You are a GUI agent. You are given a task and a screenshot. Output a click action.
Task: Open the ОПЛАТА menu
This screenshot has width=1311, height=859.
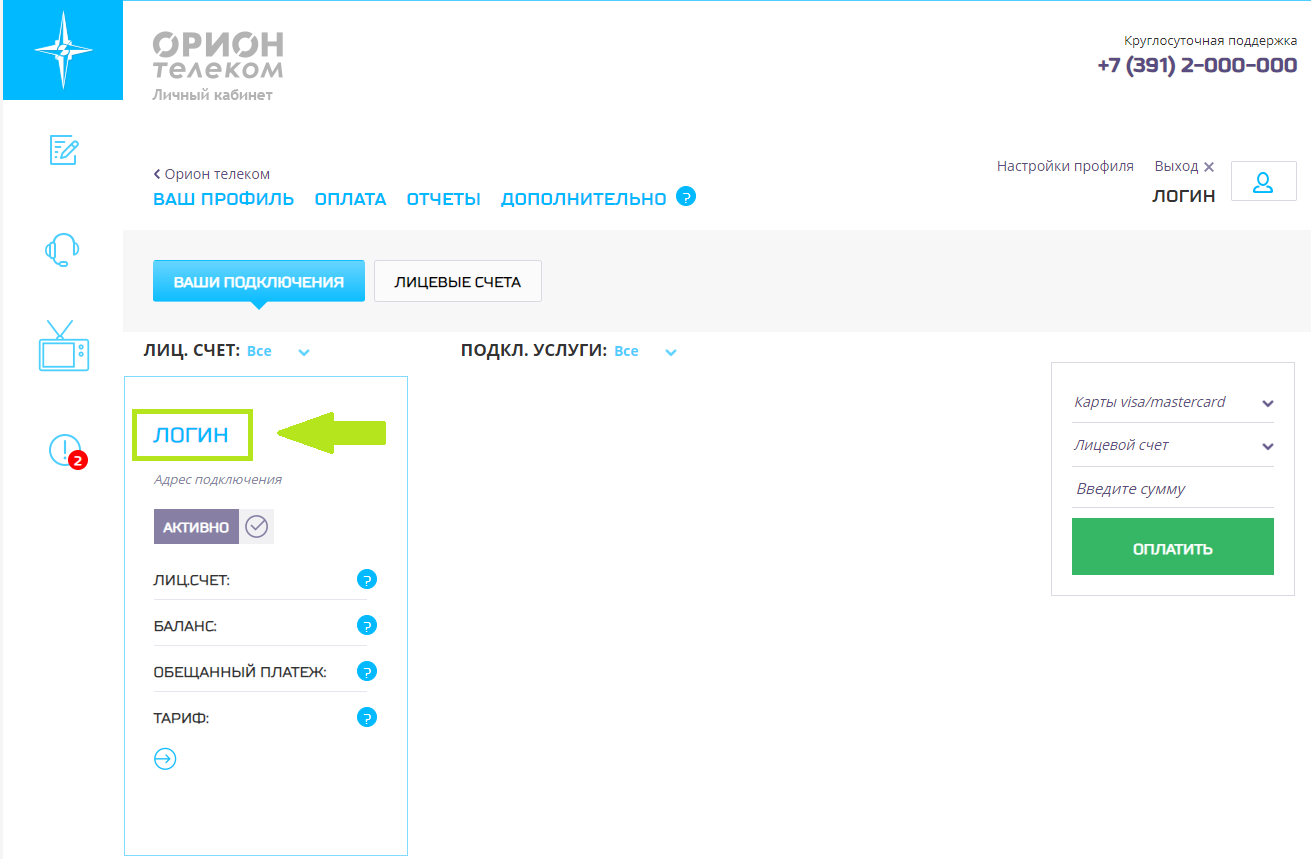[x=350, y=199]
